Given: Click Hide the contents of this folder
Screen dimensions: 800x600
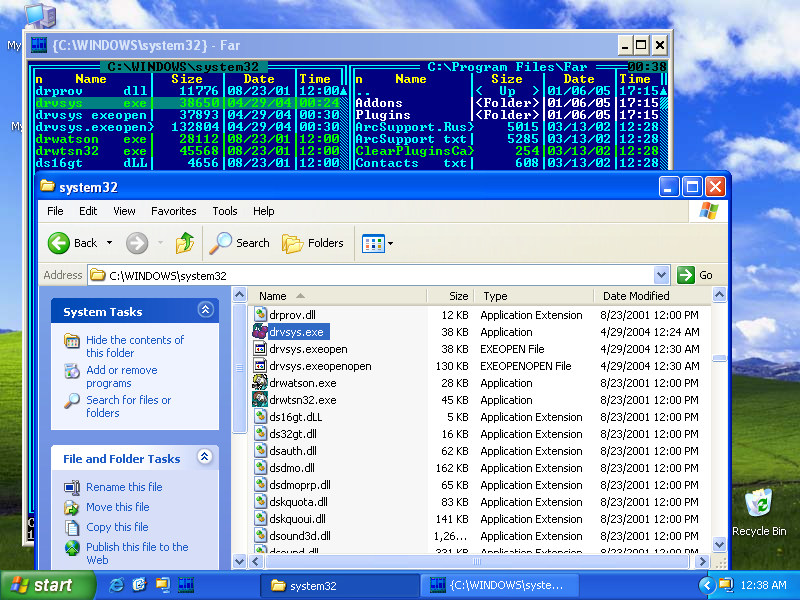Looking at the screenshot, I should (135, 346).
